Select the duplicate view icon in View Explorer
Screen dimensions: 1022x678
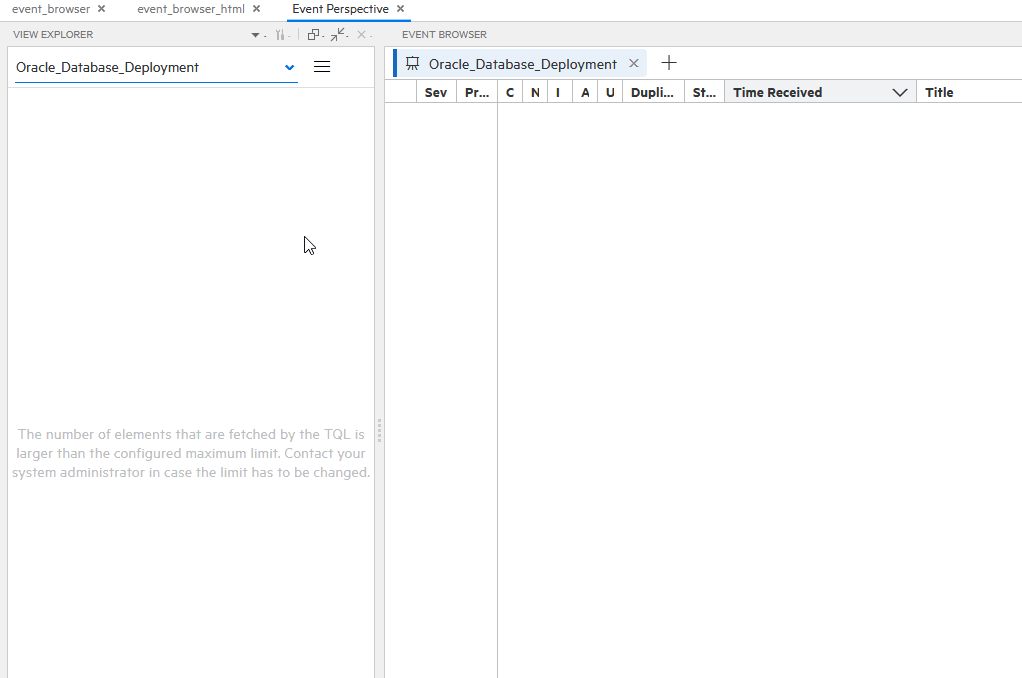pos(313,34)
